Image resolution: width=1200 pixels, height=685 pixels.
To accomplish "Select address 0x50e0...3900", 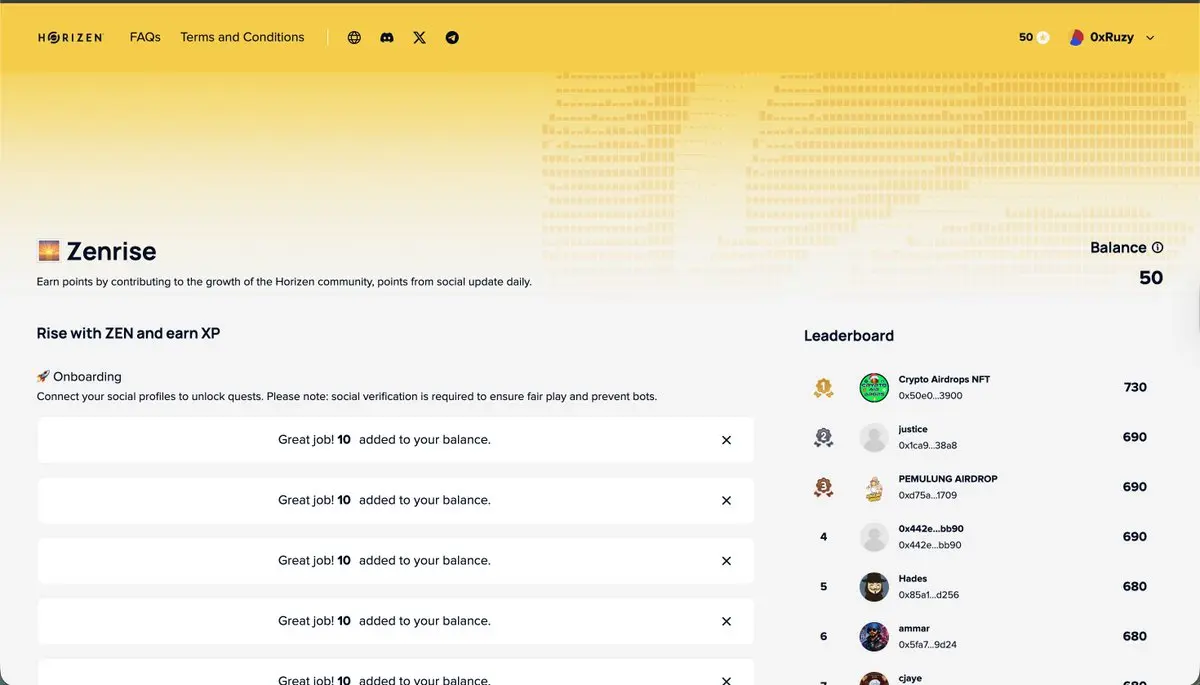I will point(930,396).
